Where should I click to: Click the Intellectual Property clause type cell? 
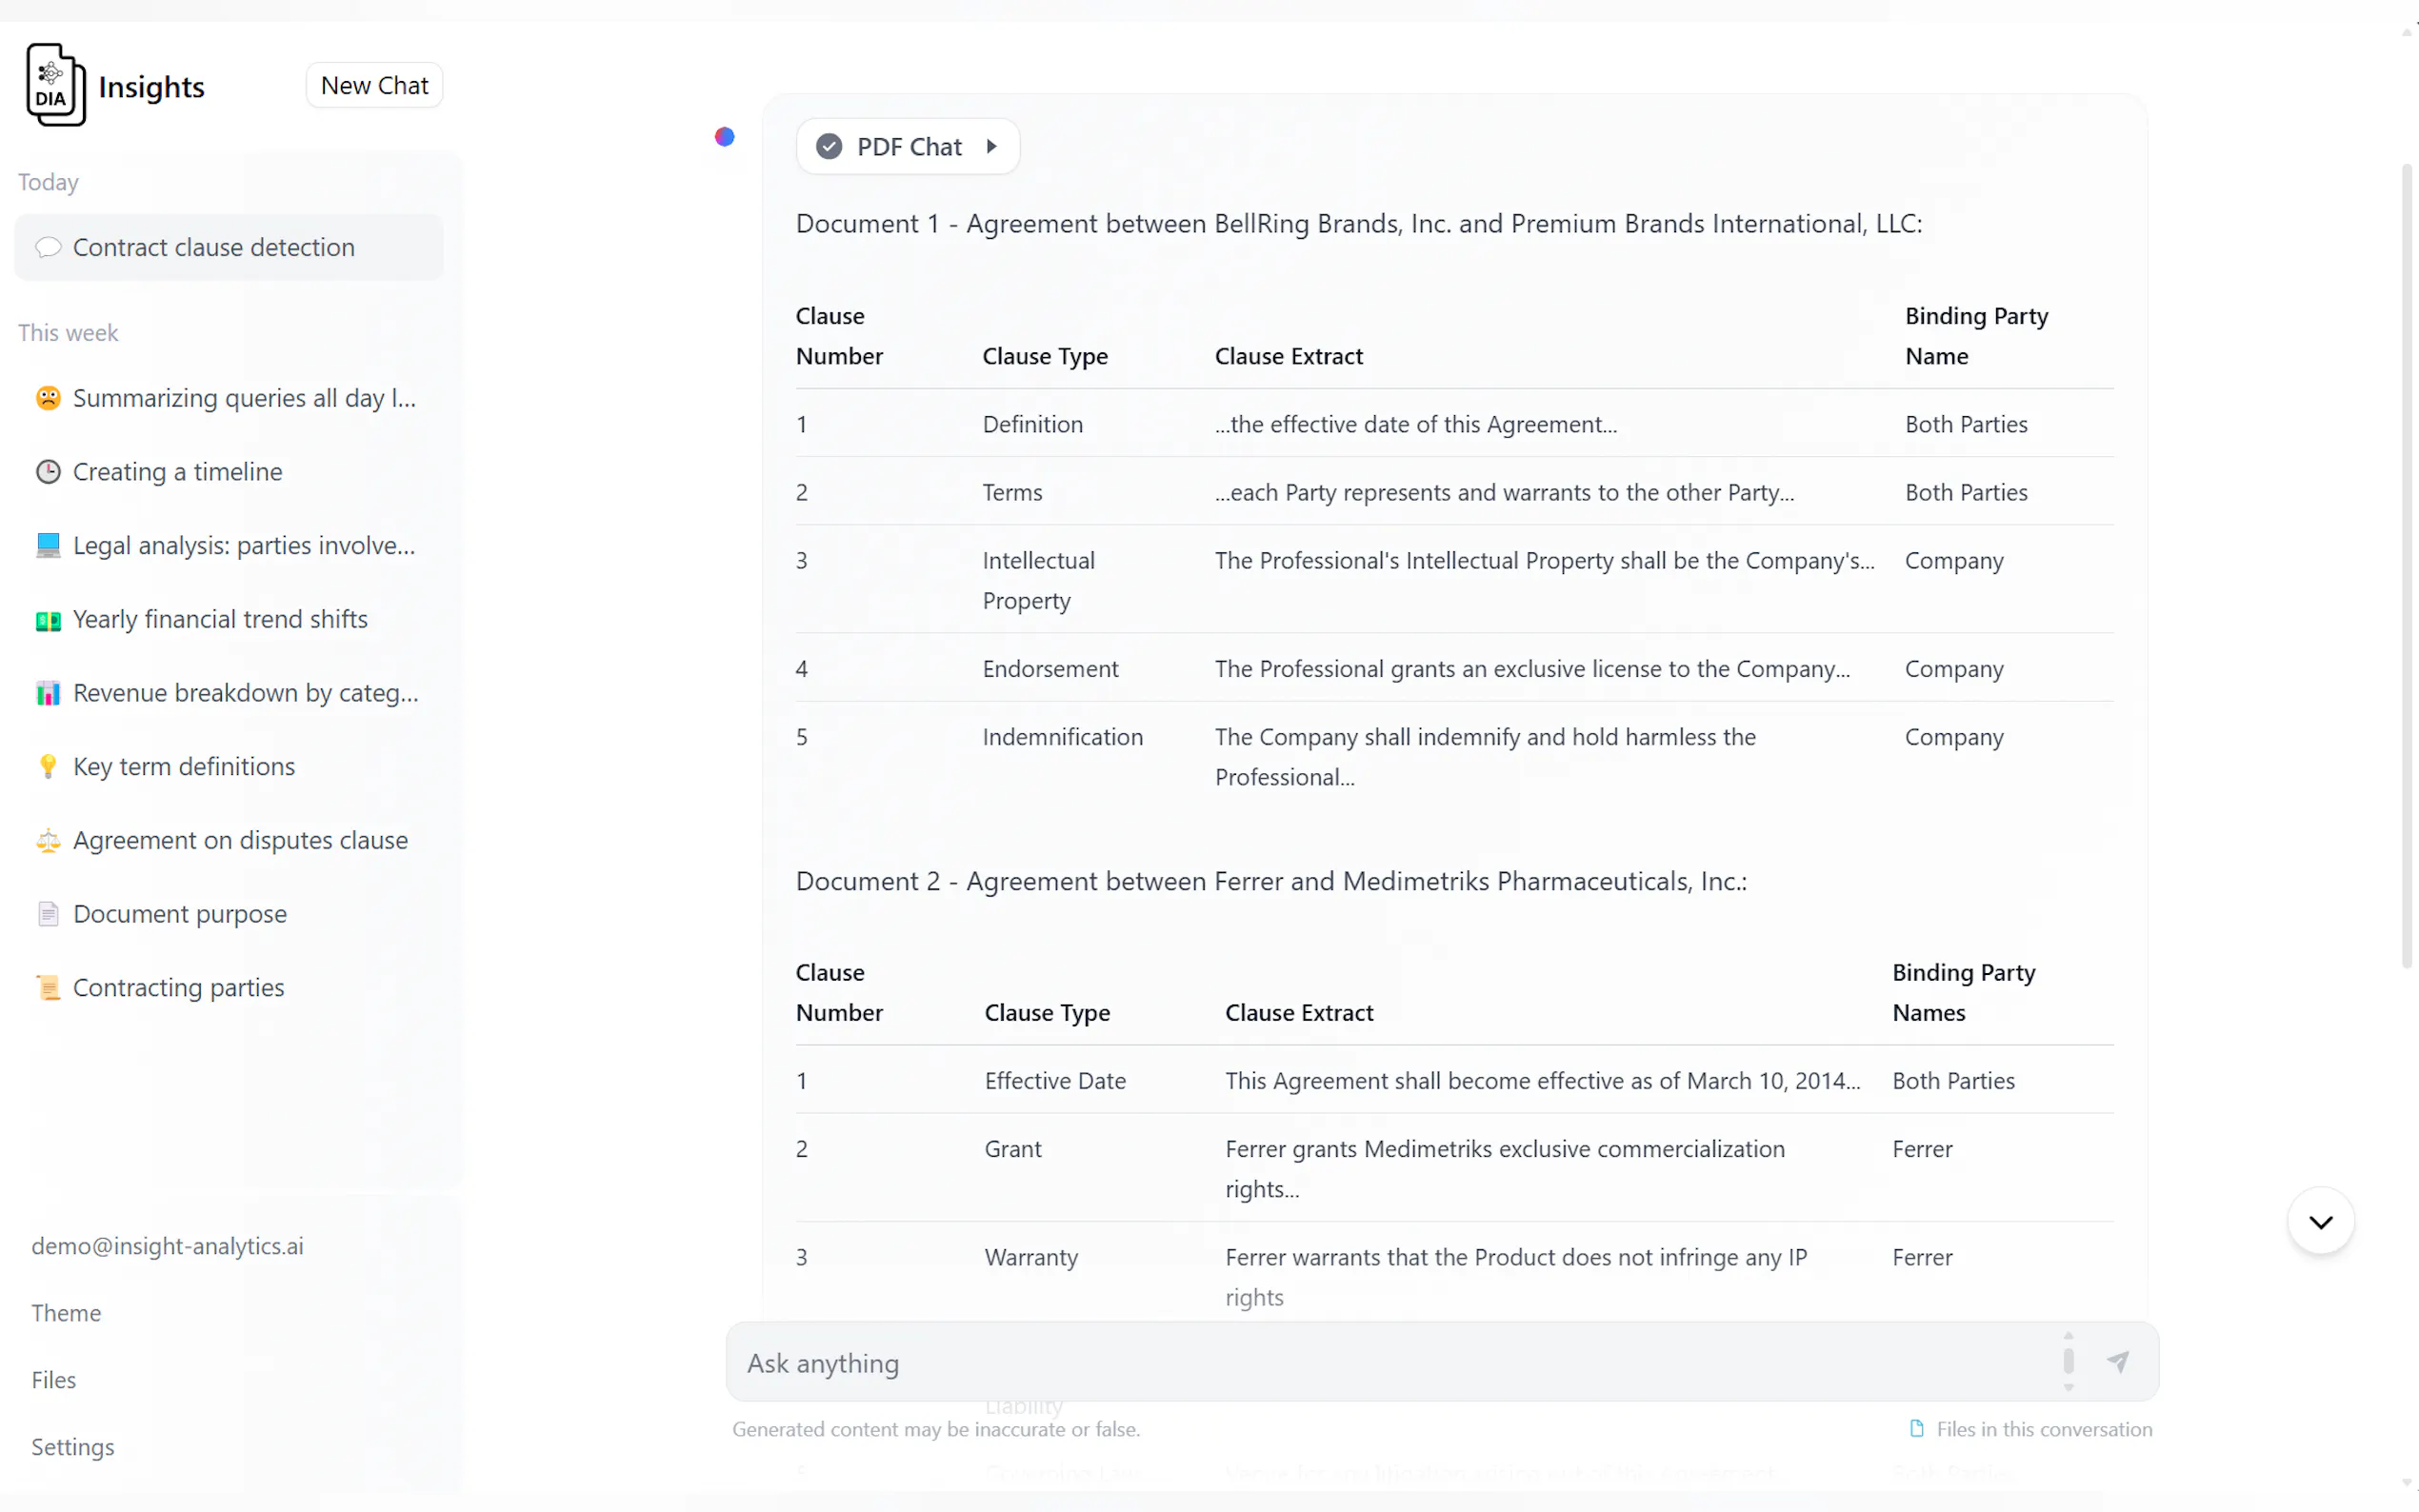point(1038,580)
